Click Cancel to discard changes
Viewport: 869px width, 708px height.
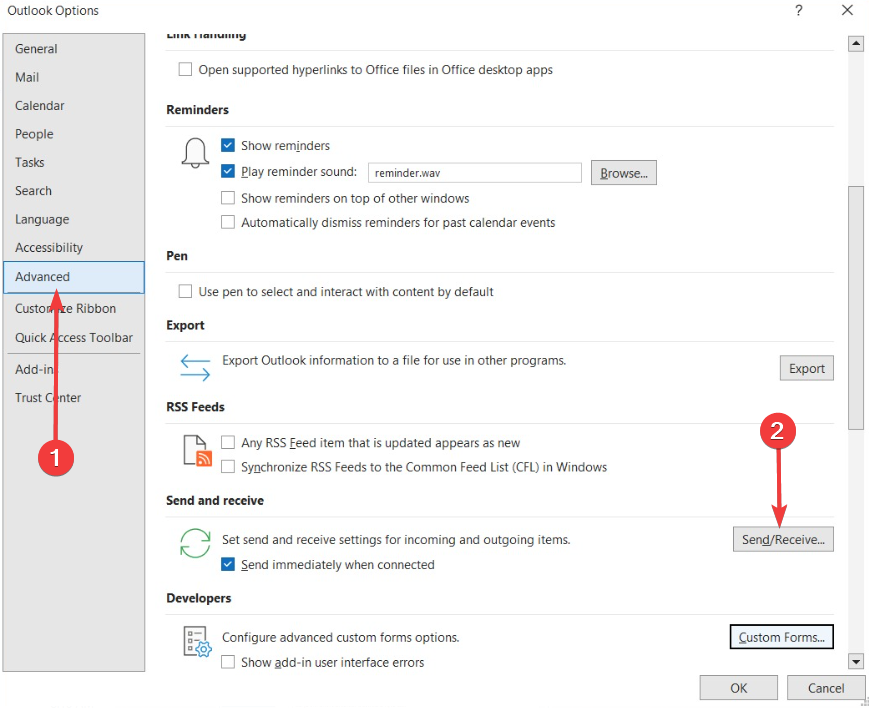point(826,688)
